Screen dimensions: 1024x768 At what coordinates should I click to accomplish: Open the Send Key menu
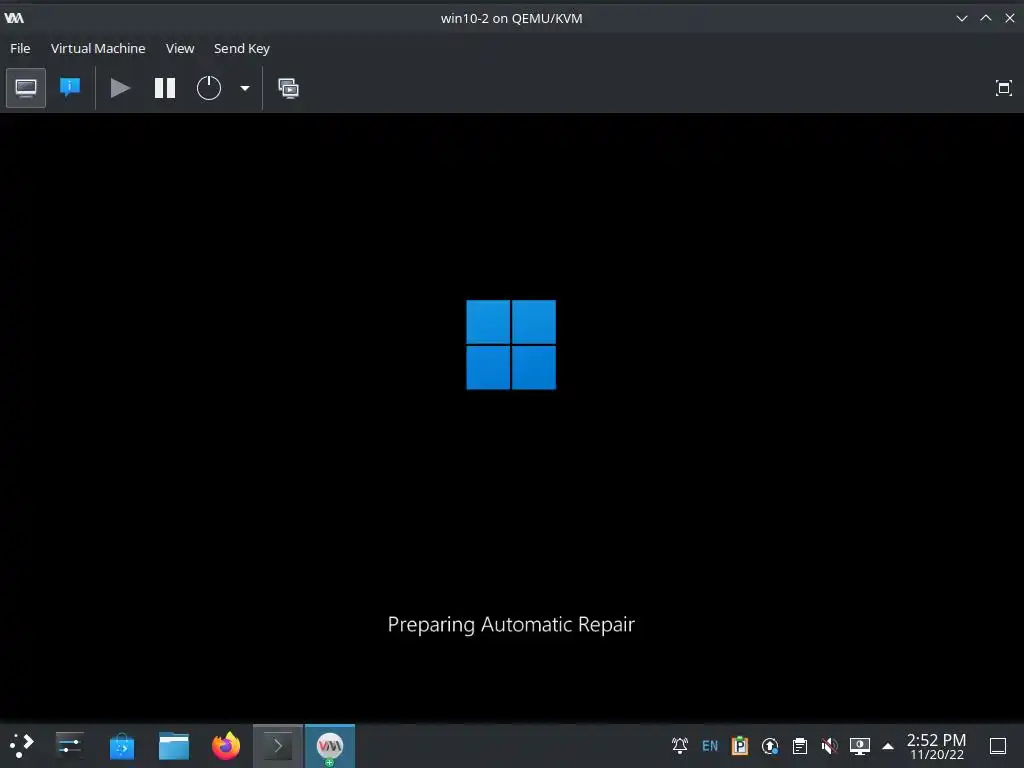242,48
